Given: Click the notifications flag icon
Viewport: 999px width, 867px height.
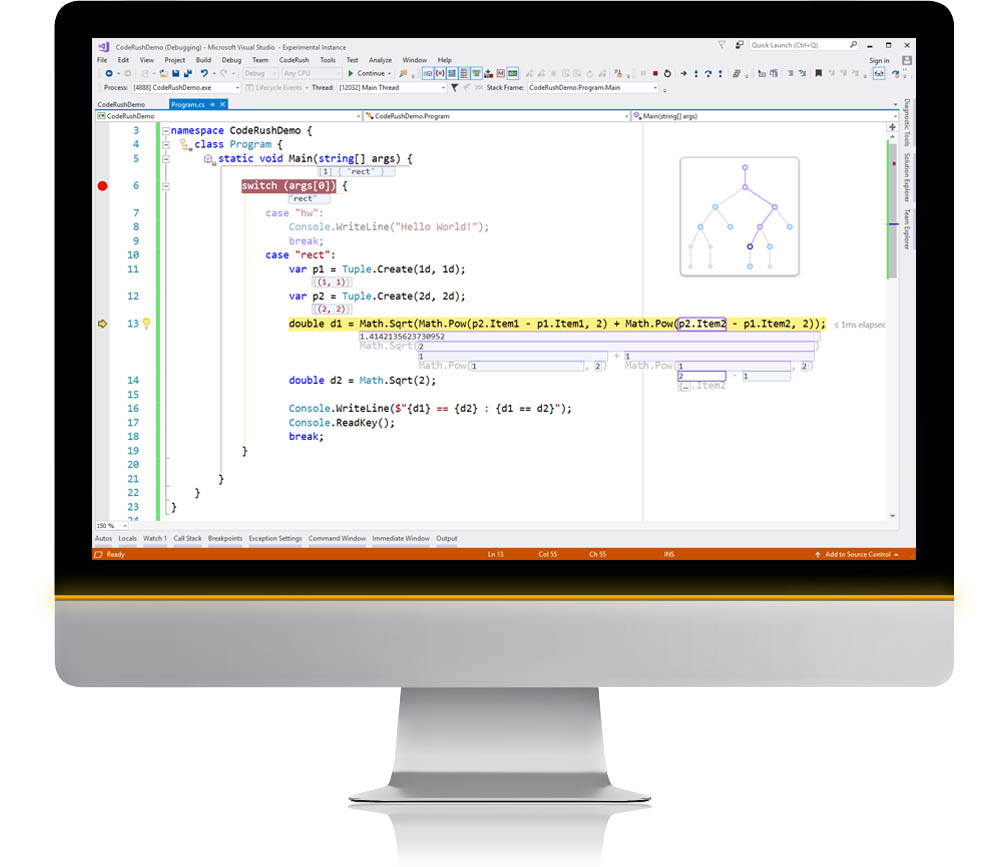Looking at the screenshot, I should pyautogui.click(x=722, y=45).
